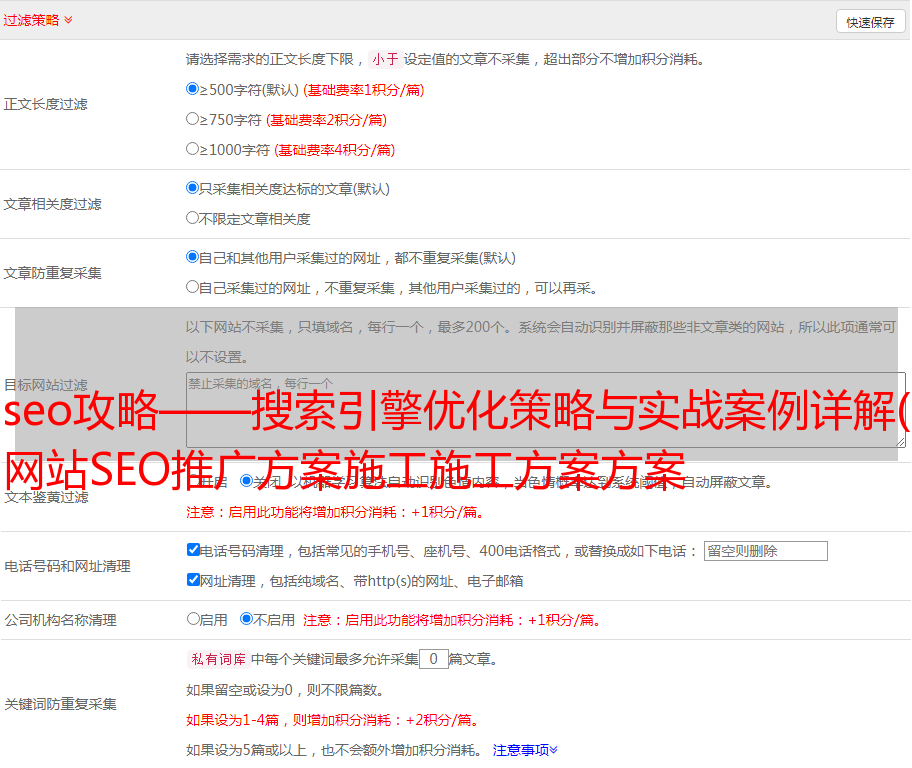Image resolution: width=912 pixels, height=768 pixels.
Task: Click the 私有词库 tag
Action: tap(217, 659)
